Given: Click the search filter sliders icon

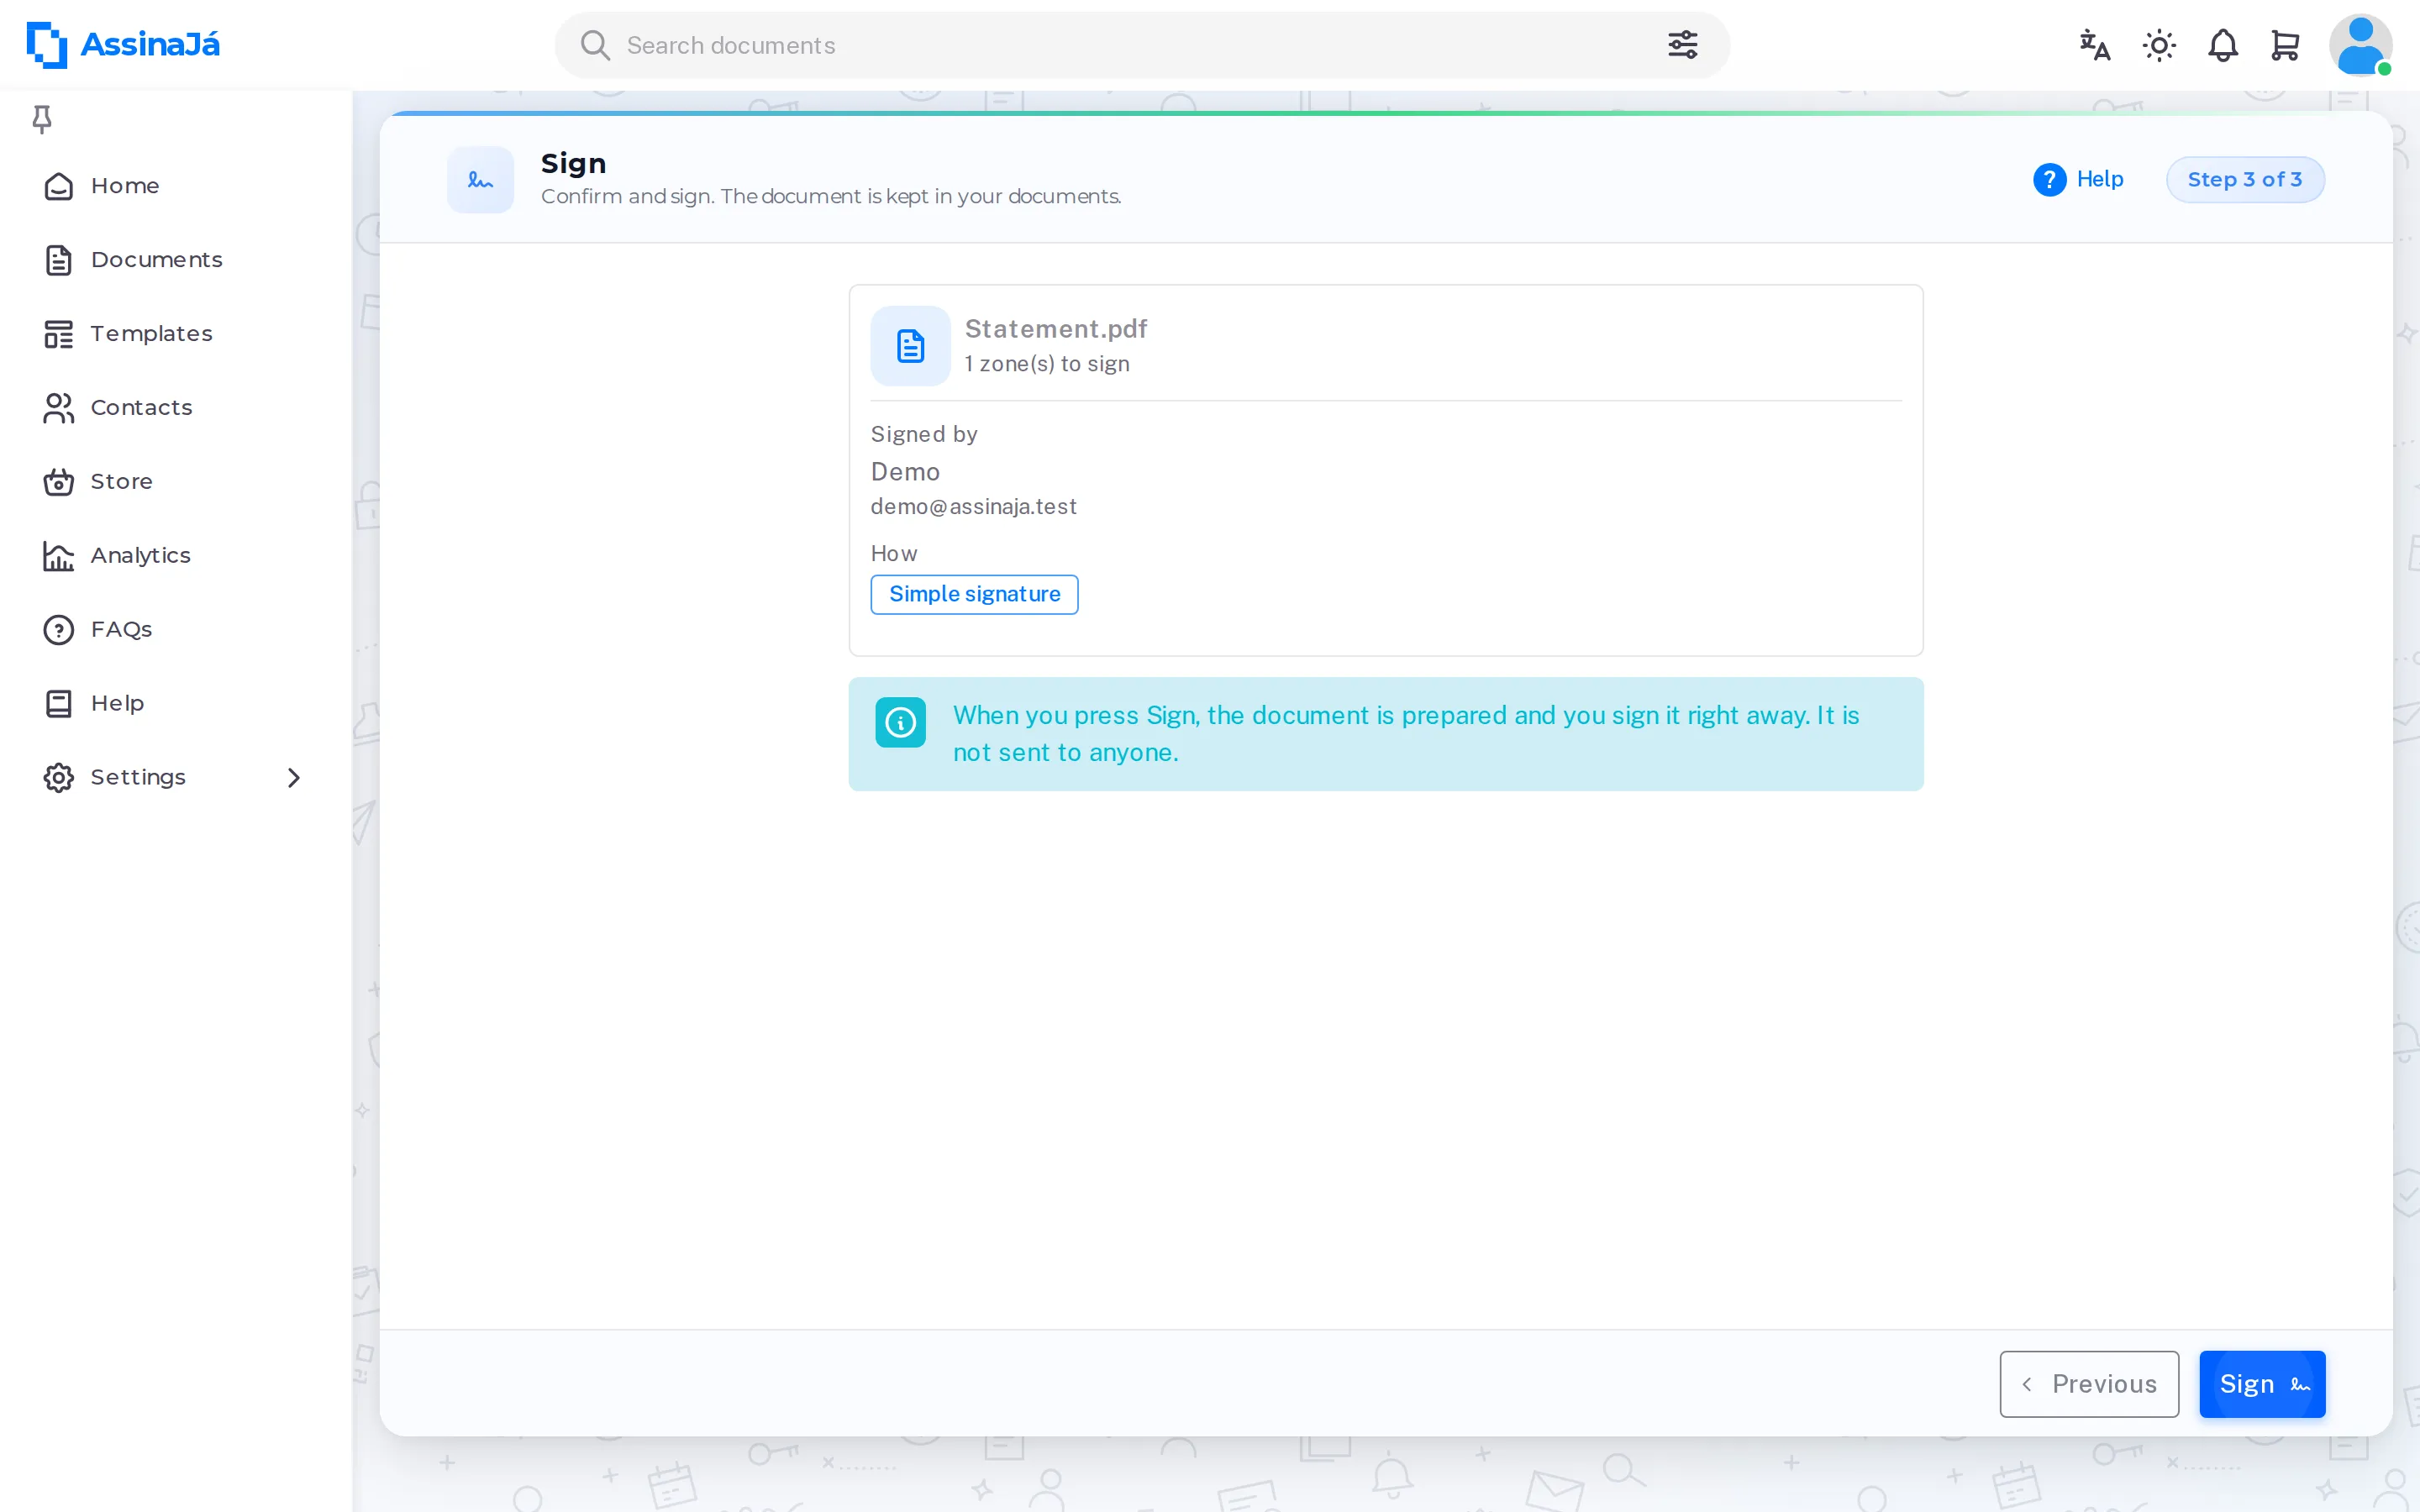Looking at the screenshot, I should pos(1682,45).
